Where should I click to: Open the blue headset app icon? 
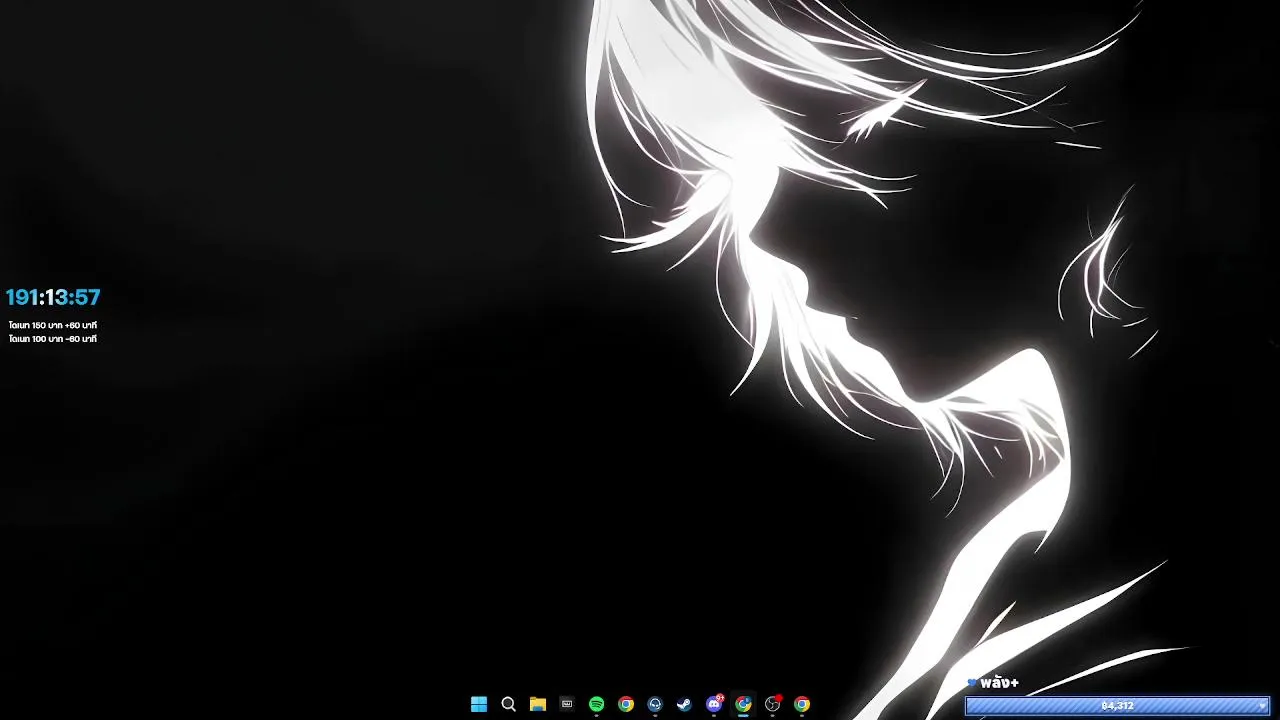pos(655,704)
